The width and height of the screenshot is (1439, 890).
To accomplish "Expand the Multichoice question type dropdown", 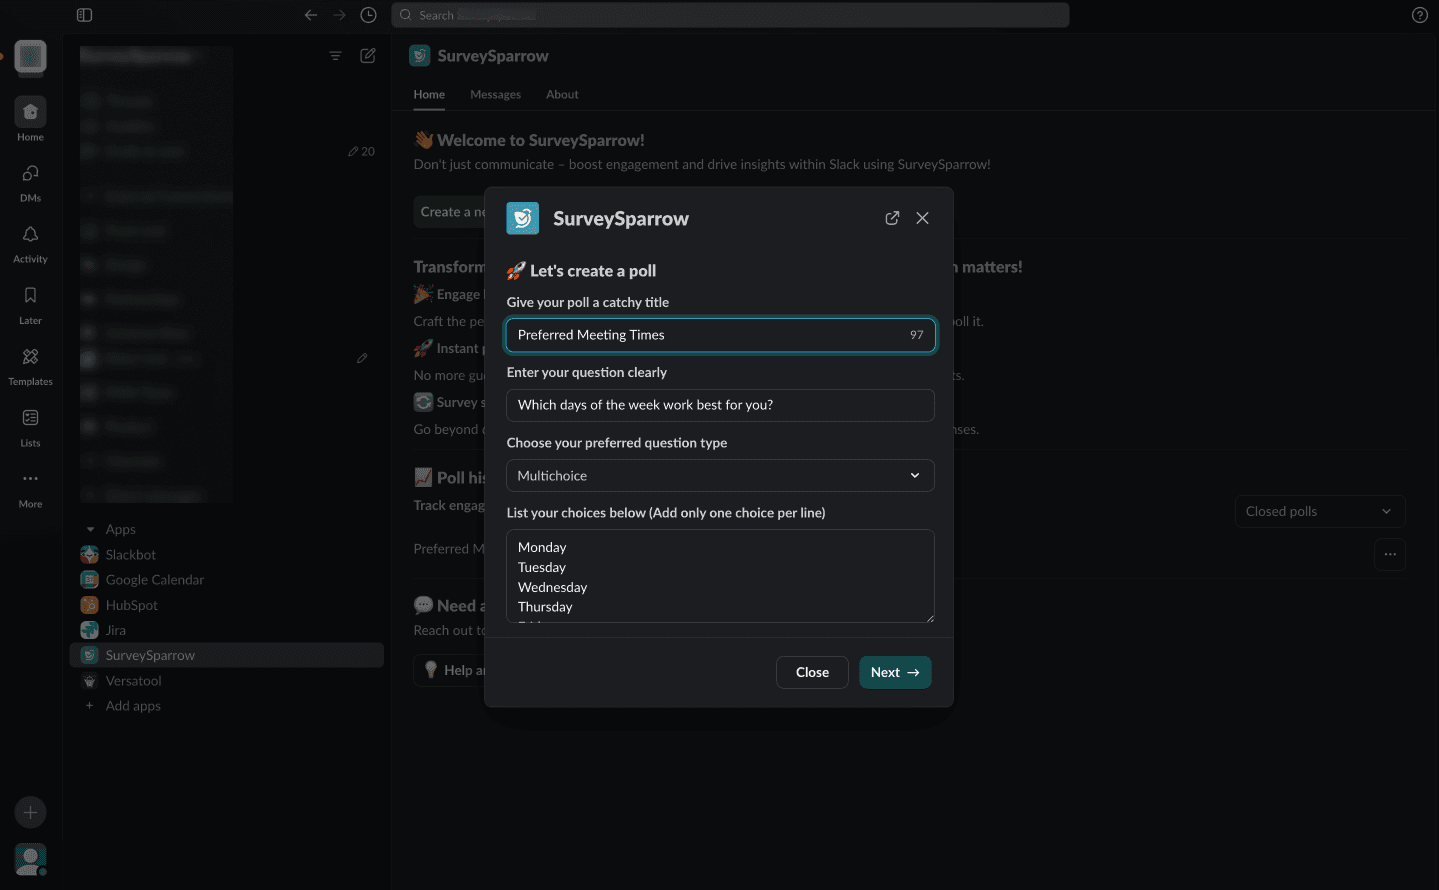I will click(720, 476).
